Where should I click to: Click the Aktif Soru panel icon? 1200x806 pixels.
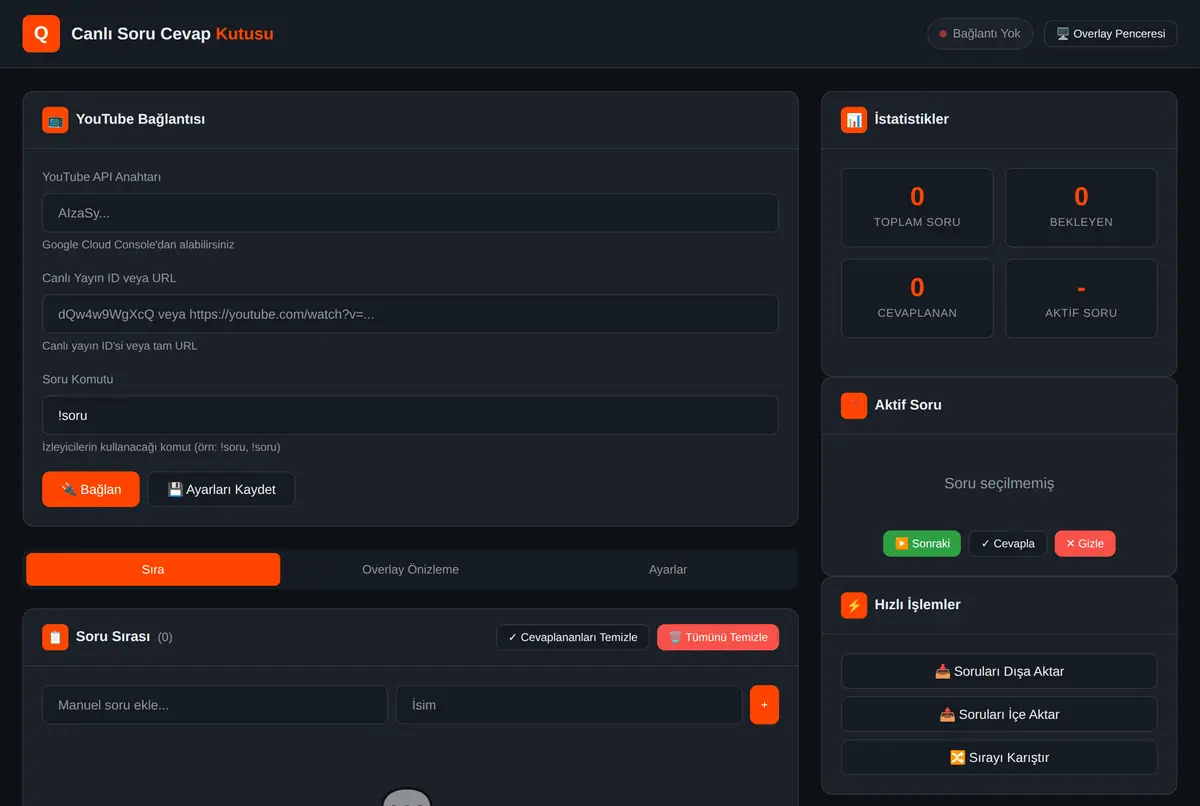[854, 405]
